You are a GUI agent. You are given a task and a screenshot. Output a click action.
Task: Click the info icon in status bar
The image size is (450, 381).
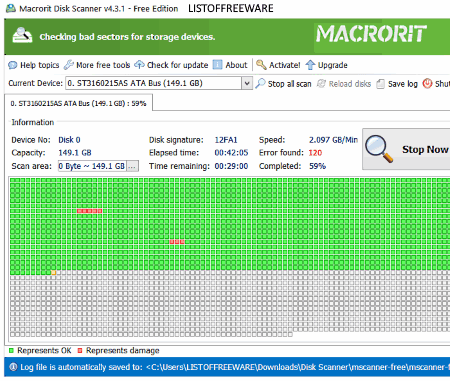click(x=13, y=367)
